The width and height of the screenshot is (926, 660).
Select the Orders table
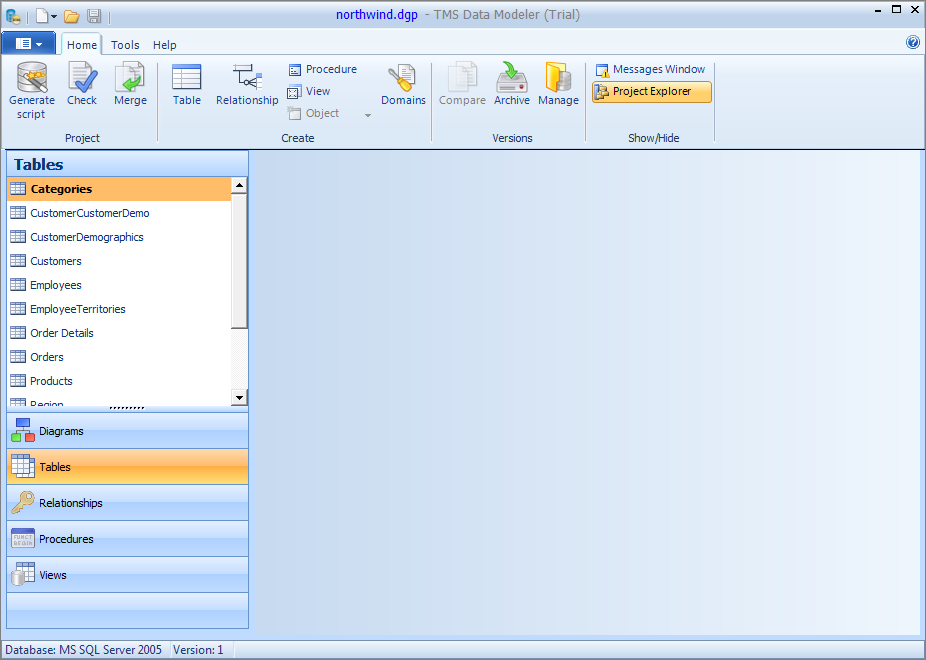119,357
